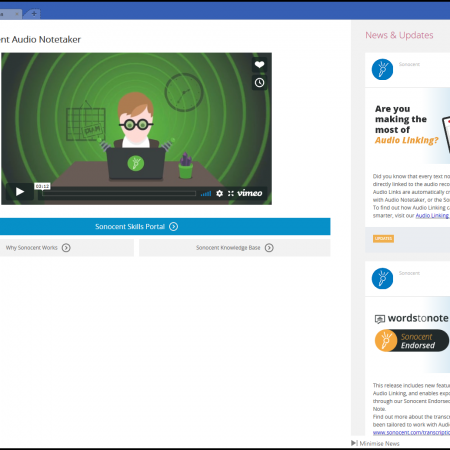Viewport: 450px width, 450px height.
Task: Click arrow icon beside Sonocent Skills Portal
Action: 173,227
